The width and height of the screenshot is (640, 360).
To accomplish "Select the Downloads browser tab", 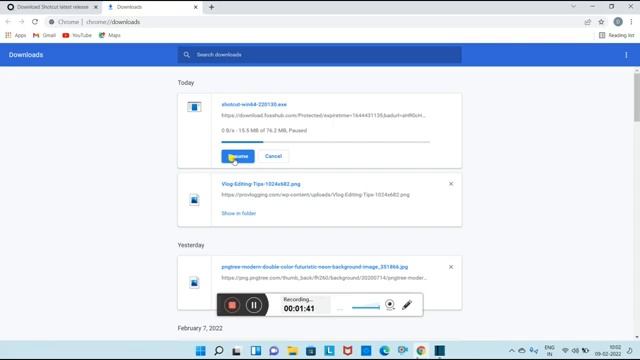I will [151, 7].
